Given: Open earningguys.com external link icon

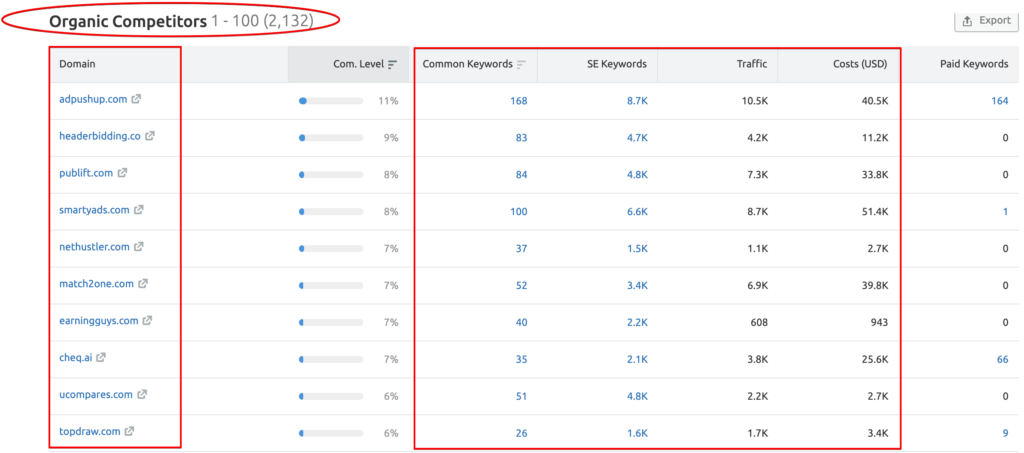Looking at the screenshot, I should pos(148,320).
